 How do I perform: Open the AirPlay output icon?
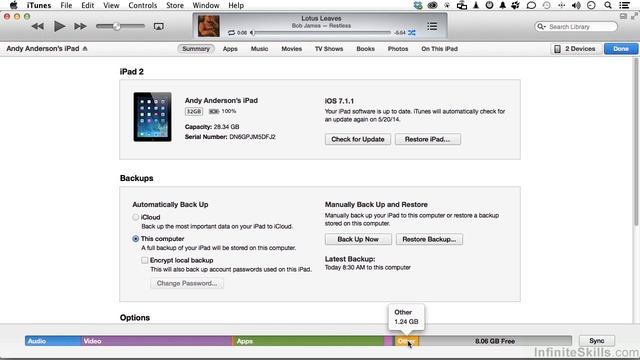pyautogui.click(x=159, y=27)
